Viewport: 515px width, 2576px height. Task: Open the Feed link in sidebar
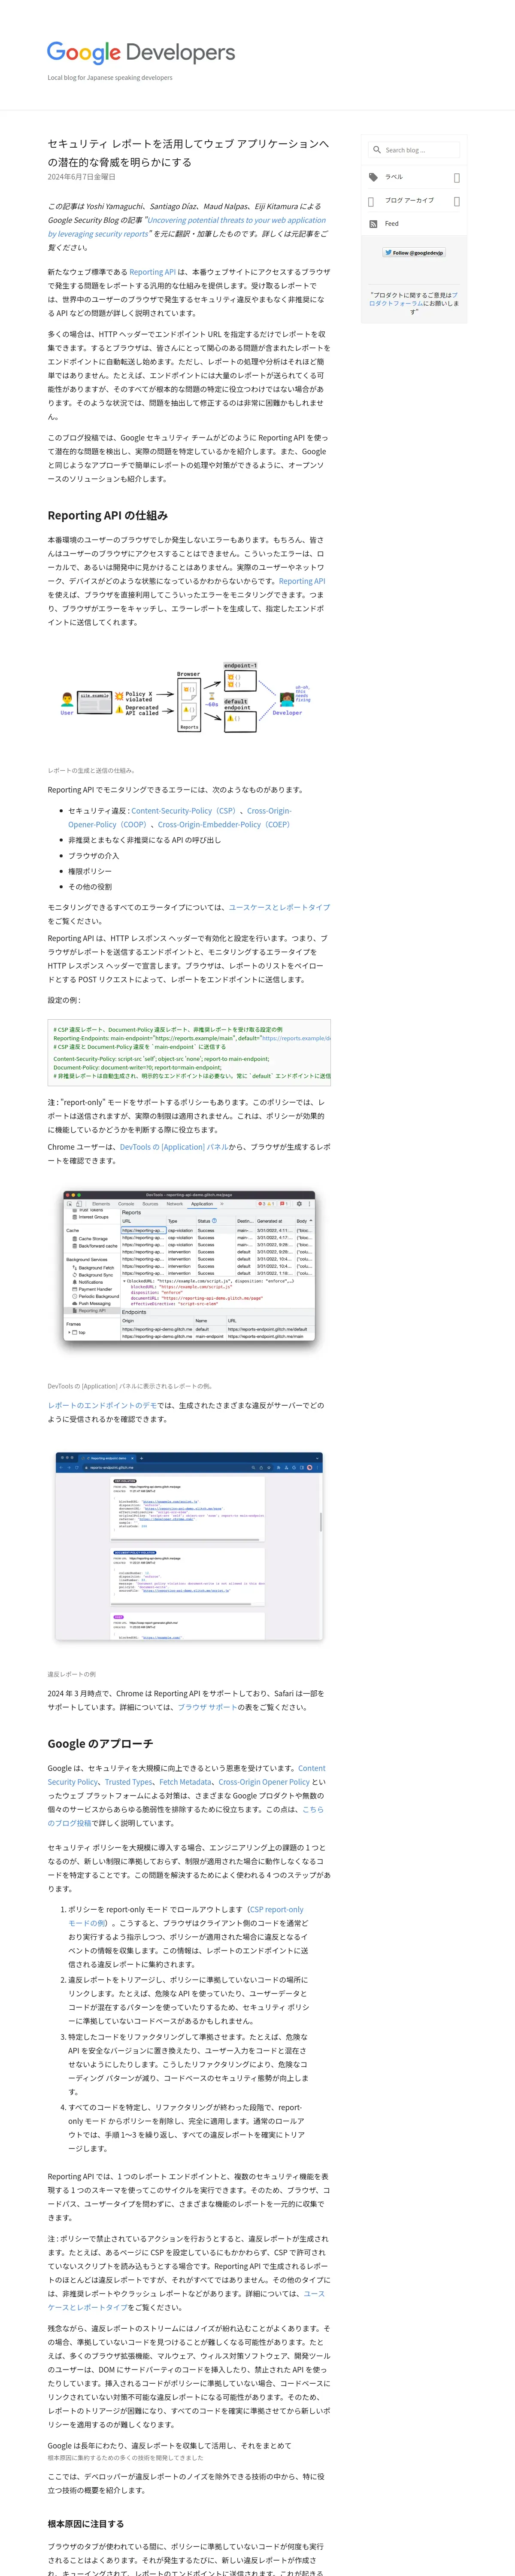pyautogui.click(x=392, y=224)
